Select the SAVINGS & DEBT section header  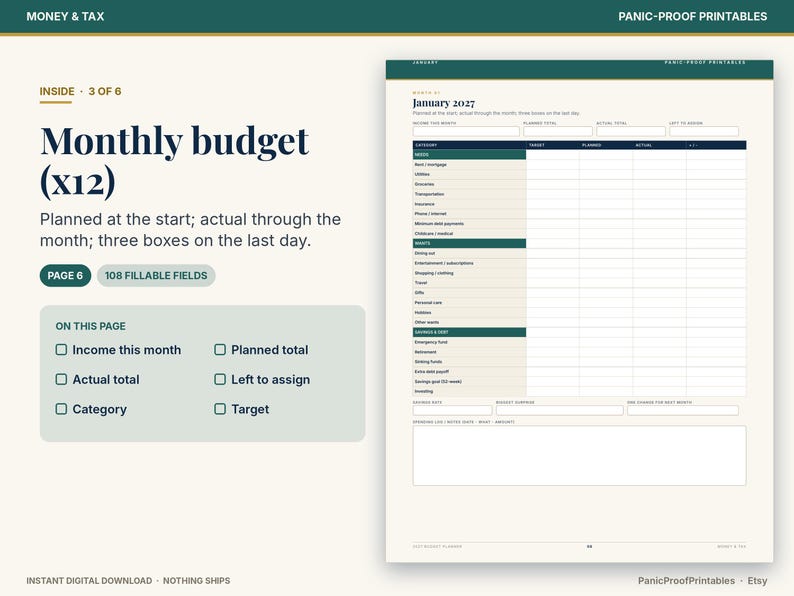[x=469, y=332]
